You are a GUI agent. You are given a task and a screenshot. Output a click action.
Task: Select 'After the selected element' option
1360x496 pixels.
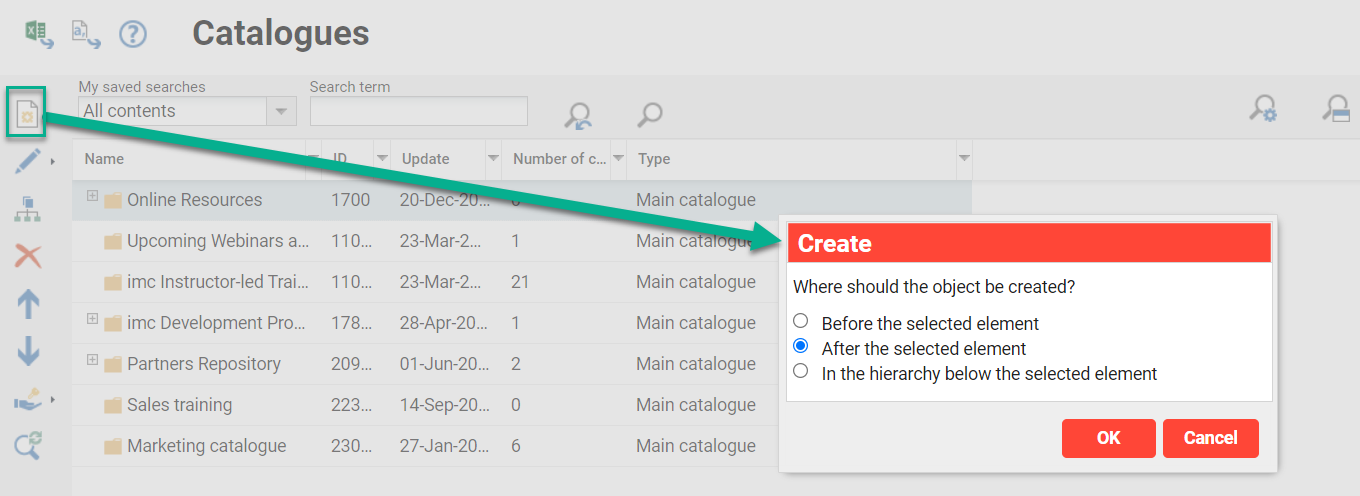point(800,347)
